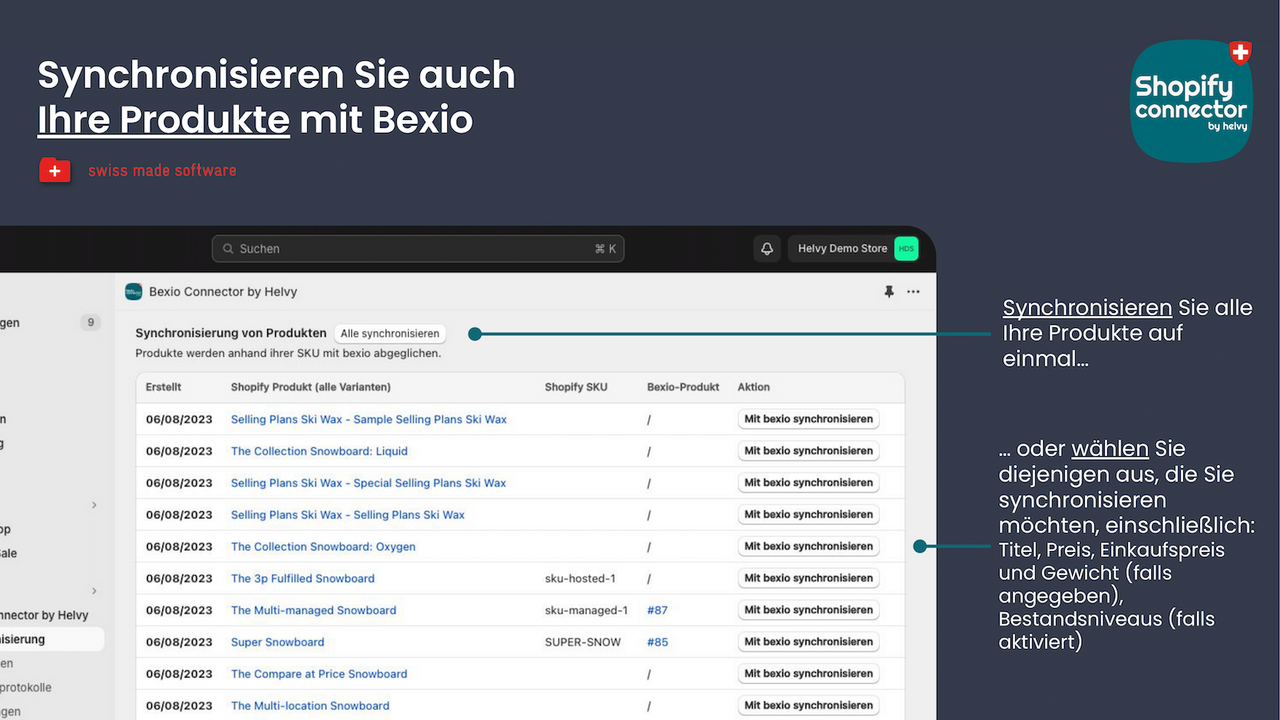Click the sidebar badge showing 9

(91, 323)
